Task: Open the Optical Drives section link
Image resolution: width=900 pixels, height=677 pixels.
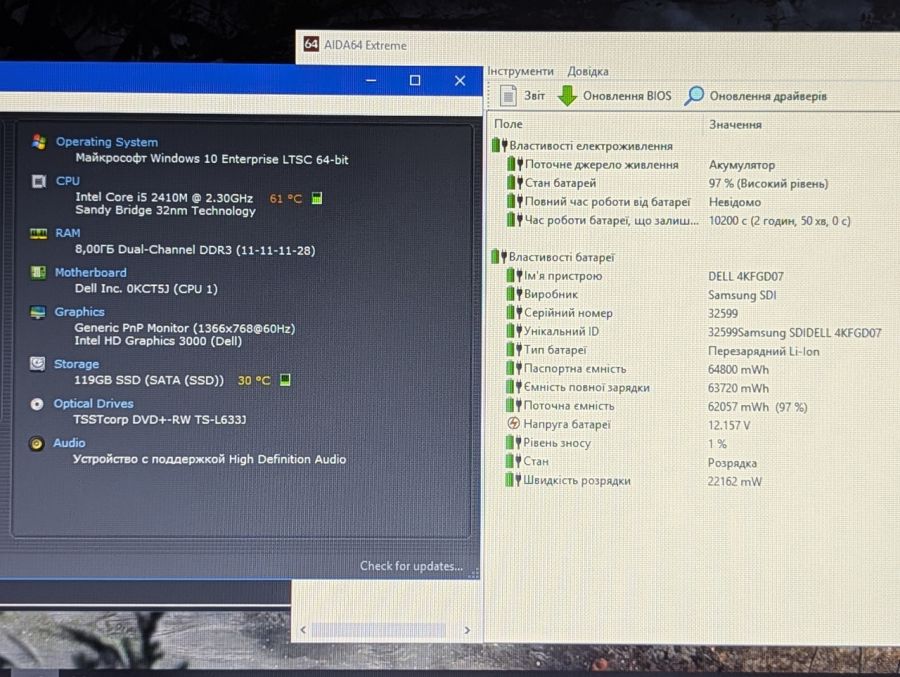Action: 94,404
